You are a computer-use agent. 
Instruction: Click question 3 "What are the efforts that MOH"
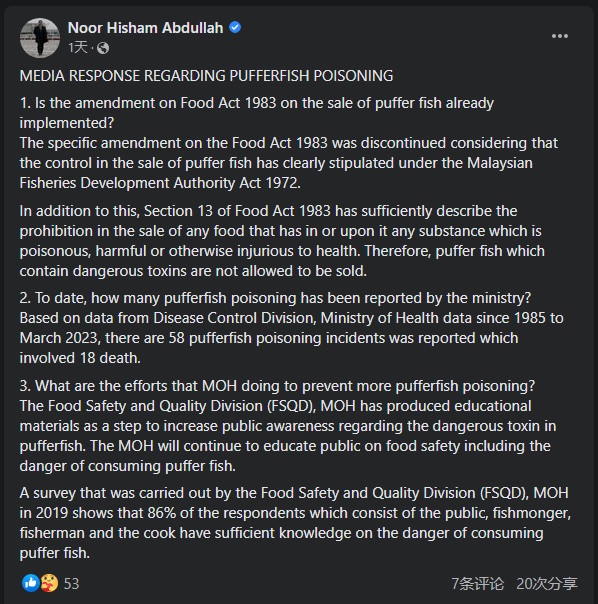click(x=277, y=386)
